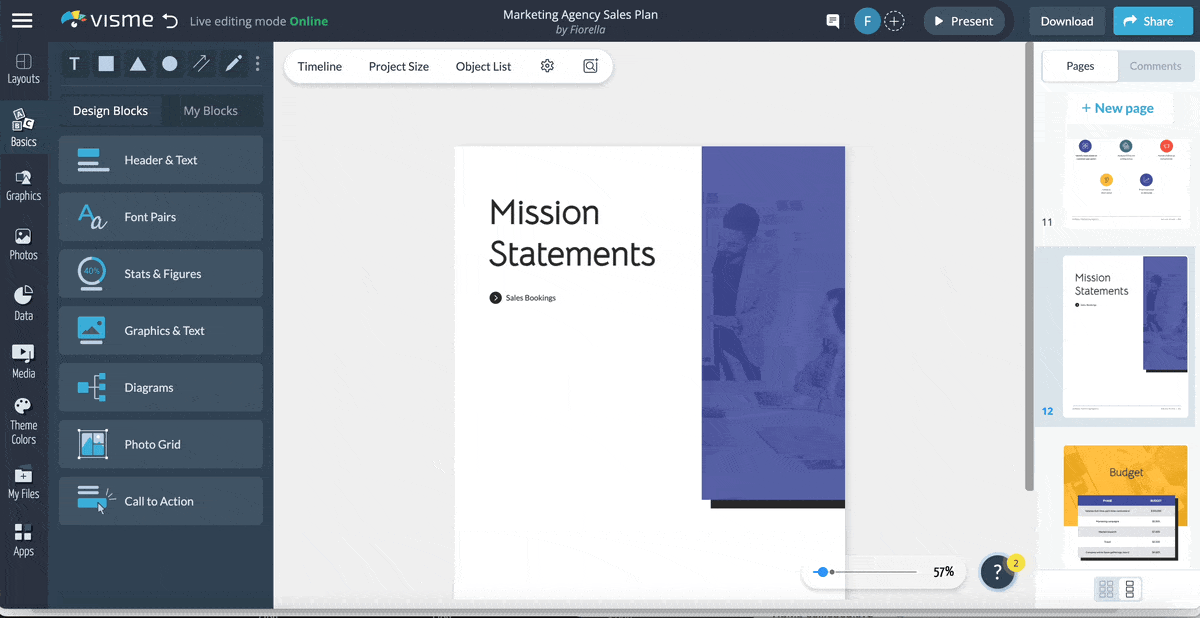
Task: Select the circle shape tool
Action: coord(170,64)
